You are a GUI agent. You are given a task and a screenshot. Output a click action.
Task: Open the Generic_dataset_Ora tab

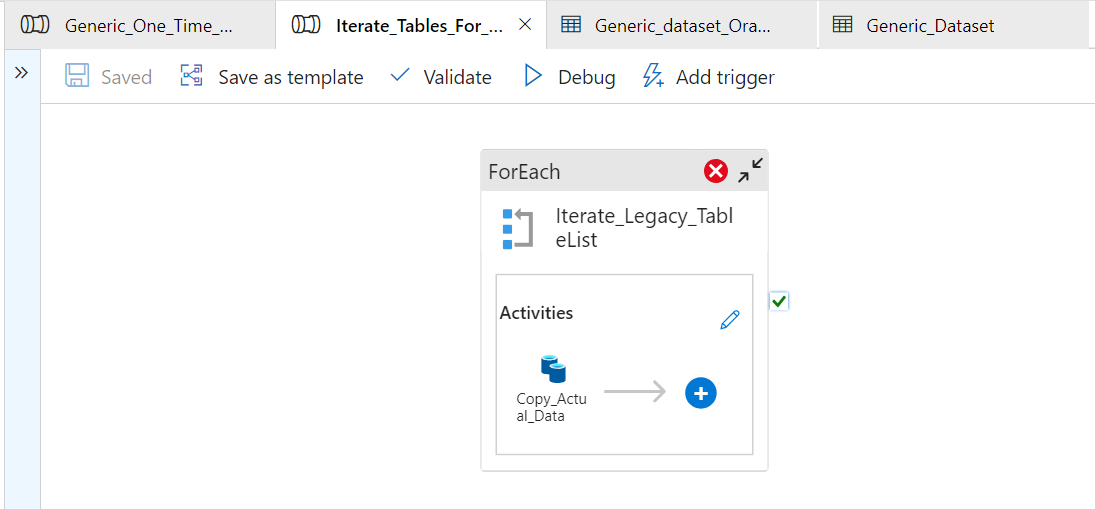(x=682, y=26)
